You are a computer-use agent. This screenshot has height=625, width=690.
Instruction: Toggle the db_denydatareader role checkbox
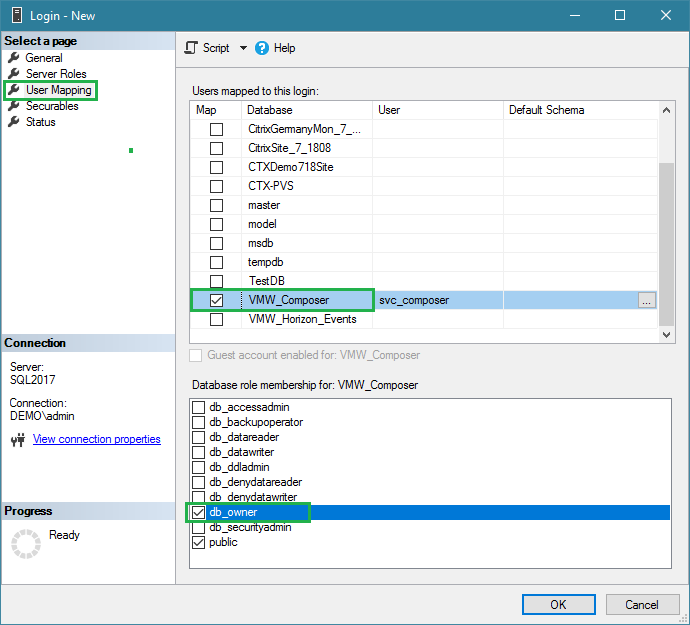click(x=198, y=482)
